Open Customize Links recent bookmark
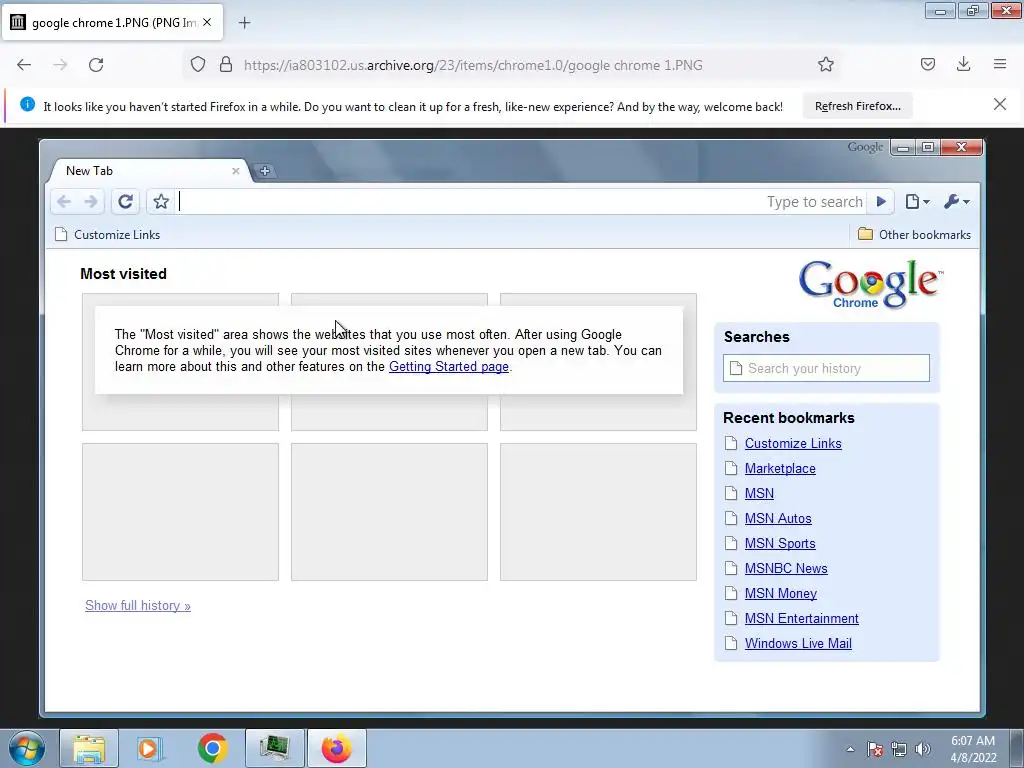The height and width of the screenshot is (768, 1024). pos(793,443)
